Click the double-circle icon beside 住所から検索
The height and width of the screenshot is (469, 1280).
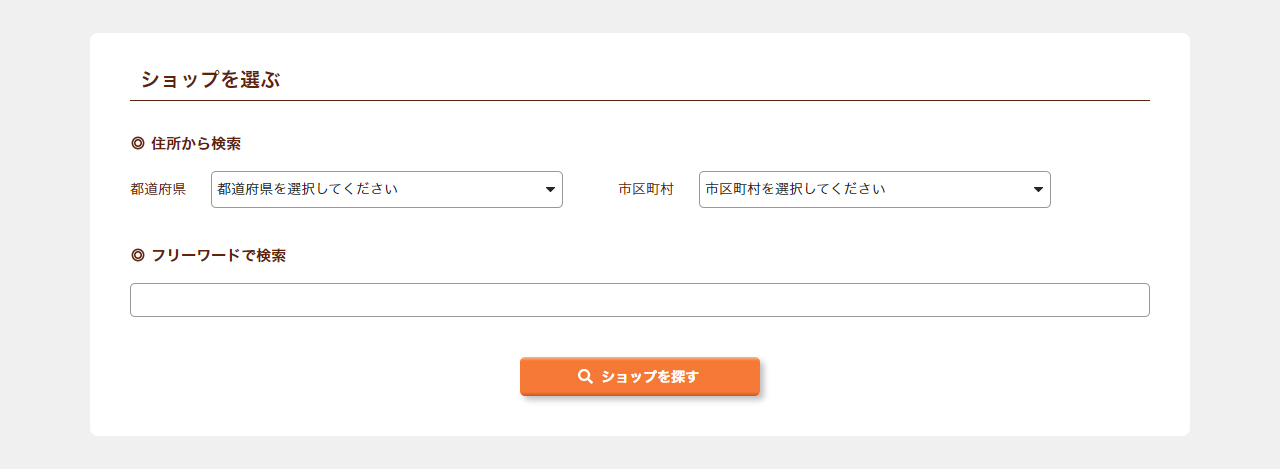(x=138, y=143)
